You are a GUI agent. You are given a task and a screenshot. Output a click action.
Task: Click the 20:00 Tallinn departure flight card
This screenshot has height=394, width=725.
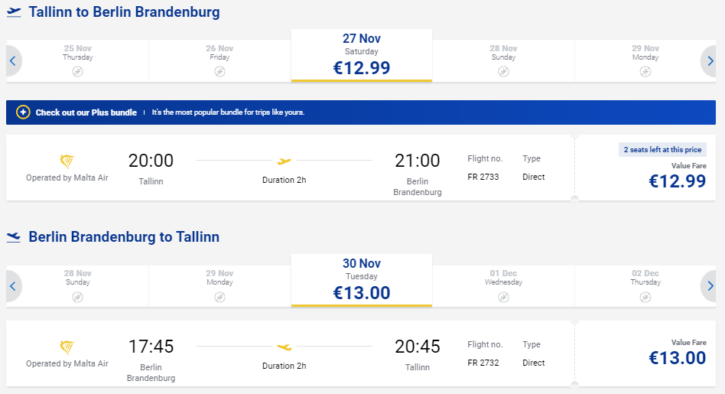289,168
